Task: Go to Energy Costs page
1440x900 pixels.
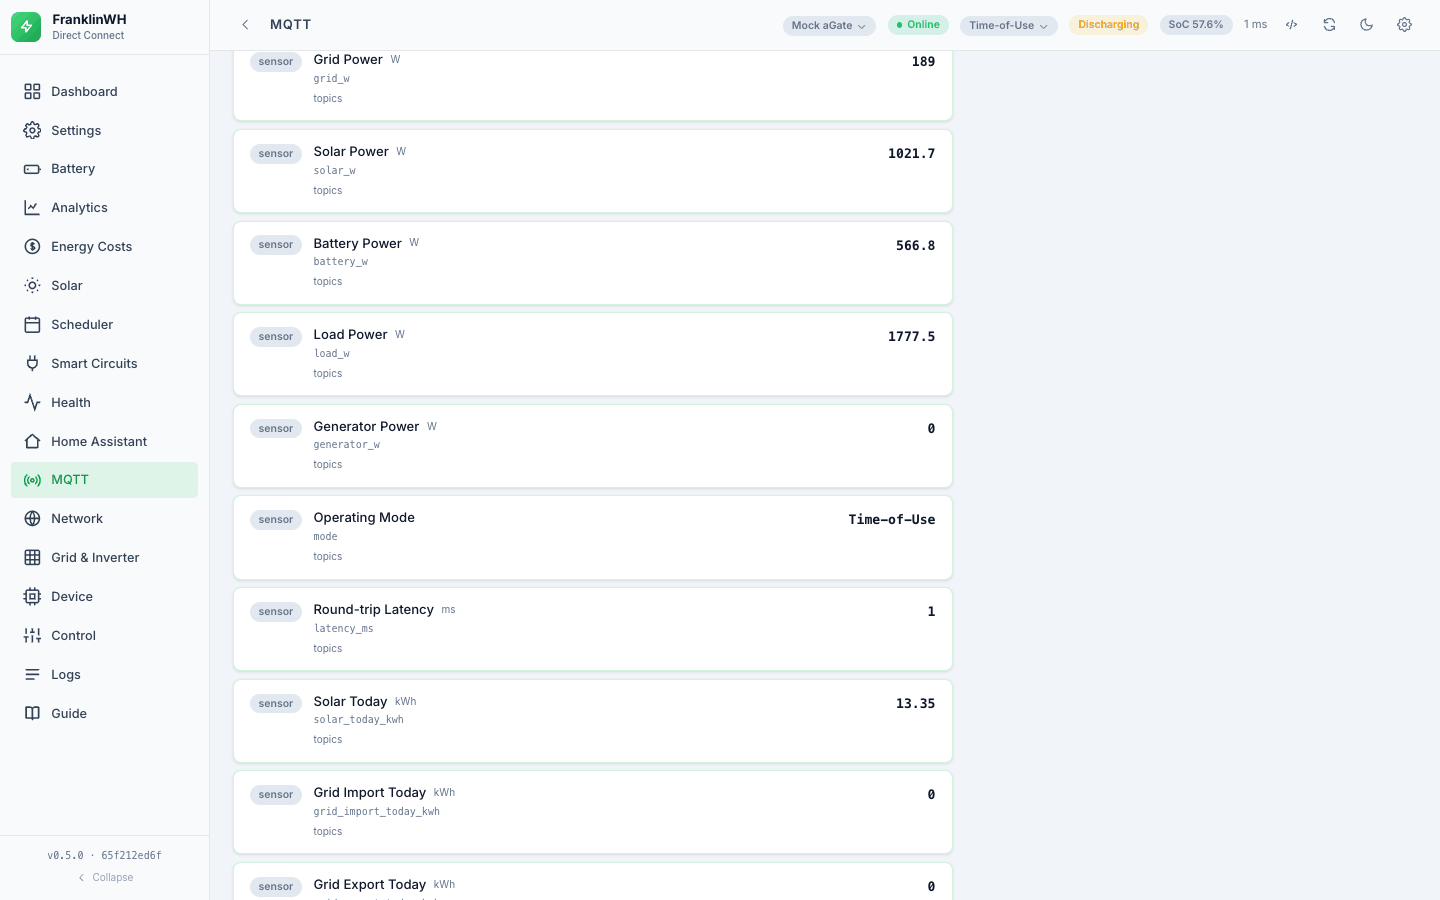Action: pos(104,247)
